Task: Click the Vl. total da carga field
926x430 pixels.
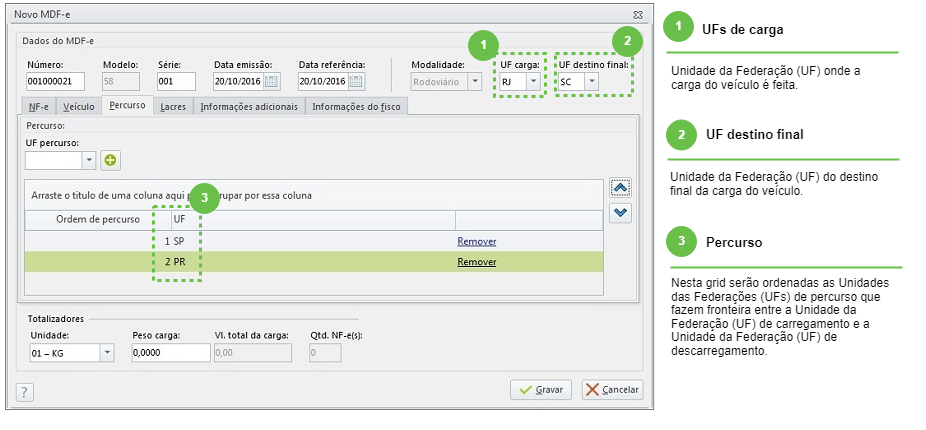Action: [253, 353]
